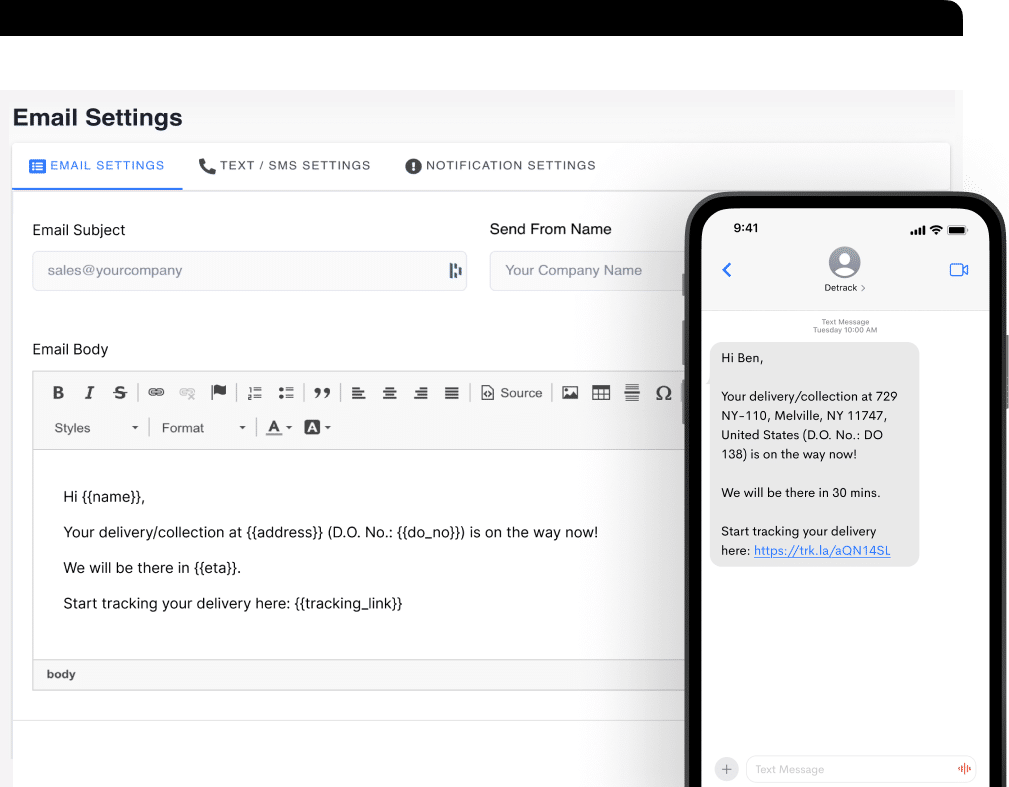
Task: Insert a table into the email body
Action: tap(601, 393)
